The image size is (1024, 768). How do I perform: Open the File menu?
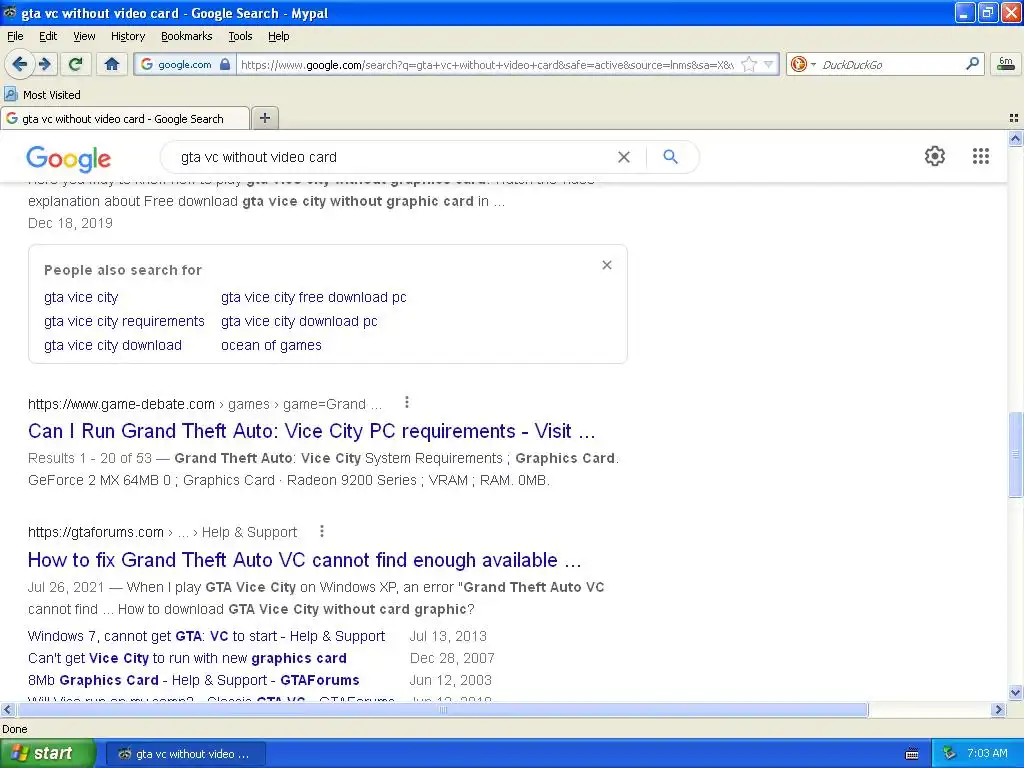click(x=15, y=36)
